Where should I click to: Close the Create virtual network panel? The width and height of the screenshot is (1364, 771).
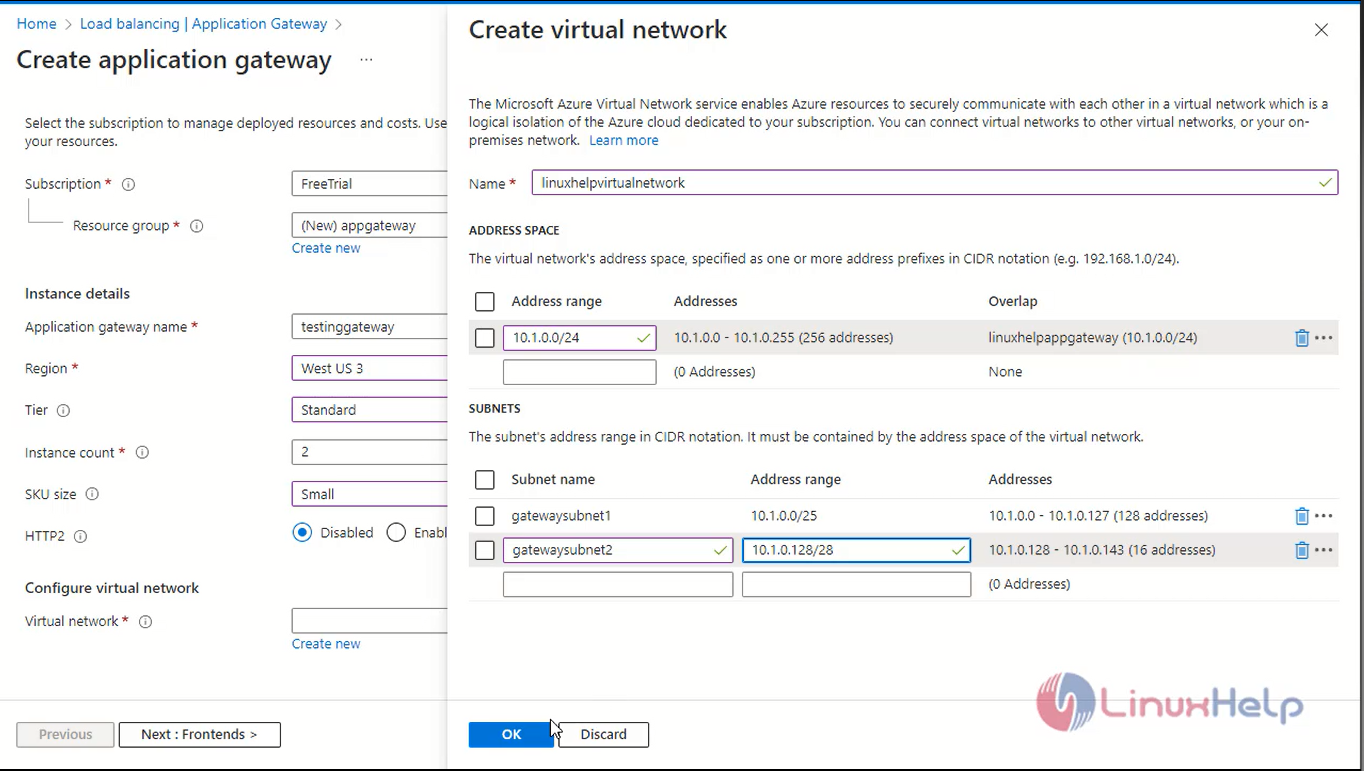[x=1321, y=30]
